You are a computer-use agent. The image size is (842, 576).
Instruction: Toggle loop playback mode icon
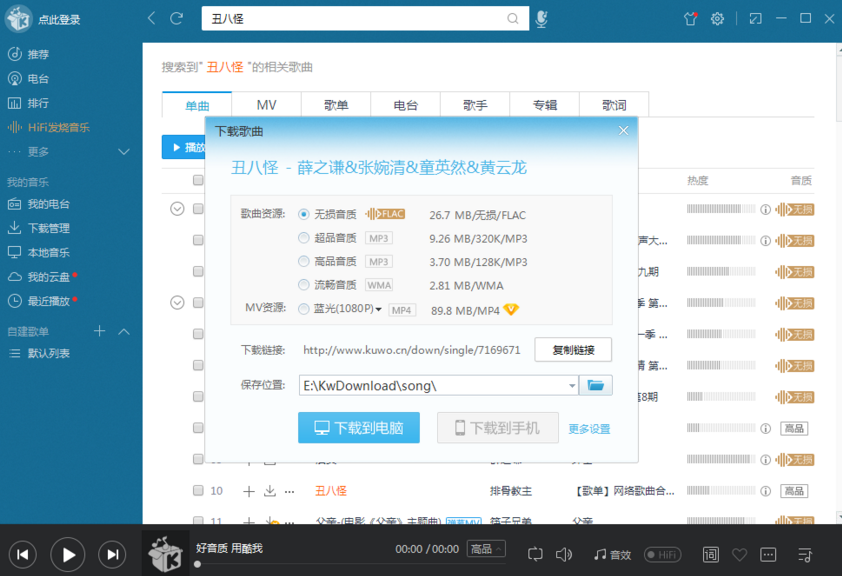tap(535, 555)
